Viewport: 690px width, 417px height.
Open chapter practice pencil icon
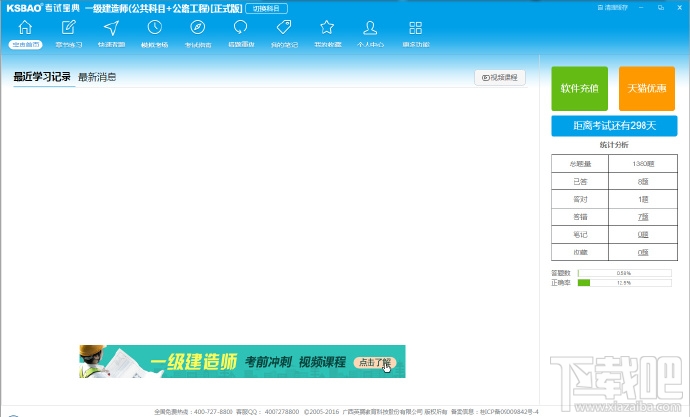pos(68,28)
